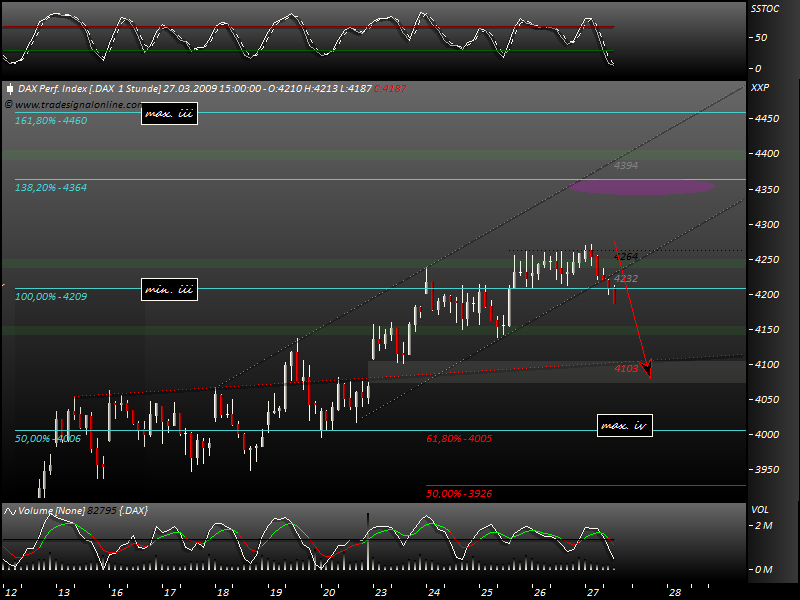The image size is (800, 600).
Task: Click the 4200 price axis tick
Action: pyautogui.click(x=767, y=295)
